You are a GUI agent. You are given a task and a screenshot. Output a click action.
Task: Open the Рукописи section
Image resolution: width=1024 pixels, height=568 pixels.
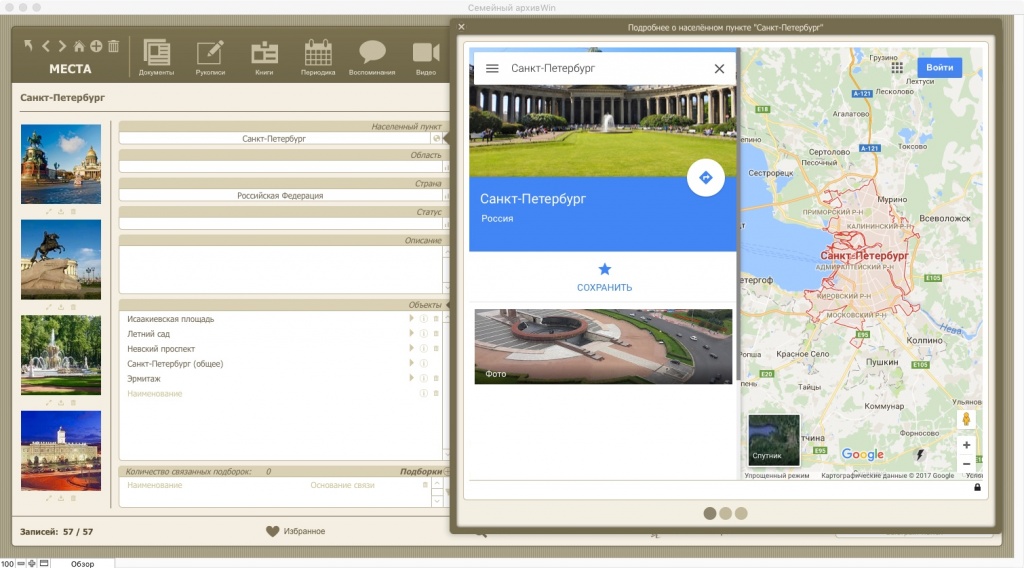click(x=210, y=58)
